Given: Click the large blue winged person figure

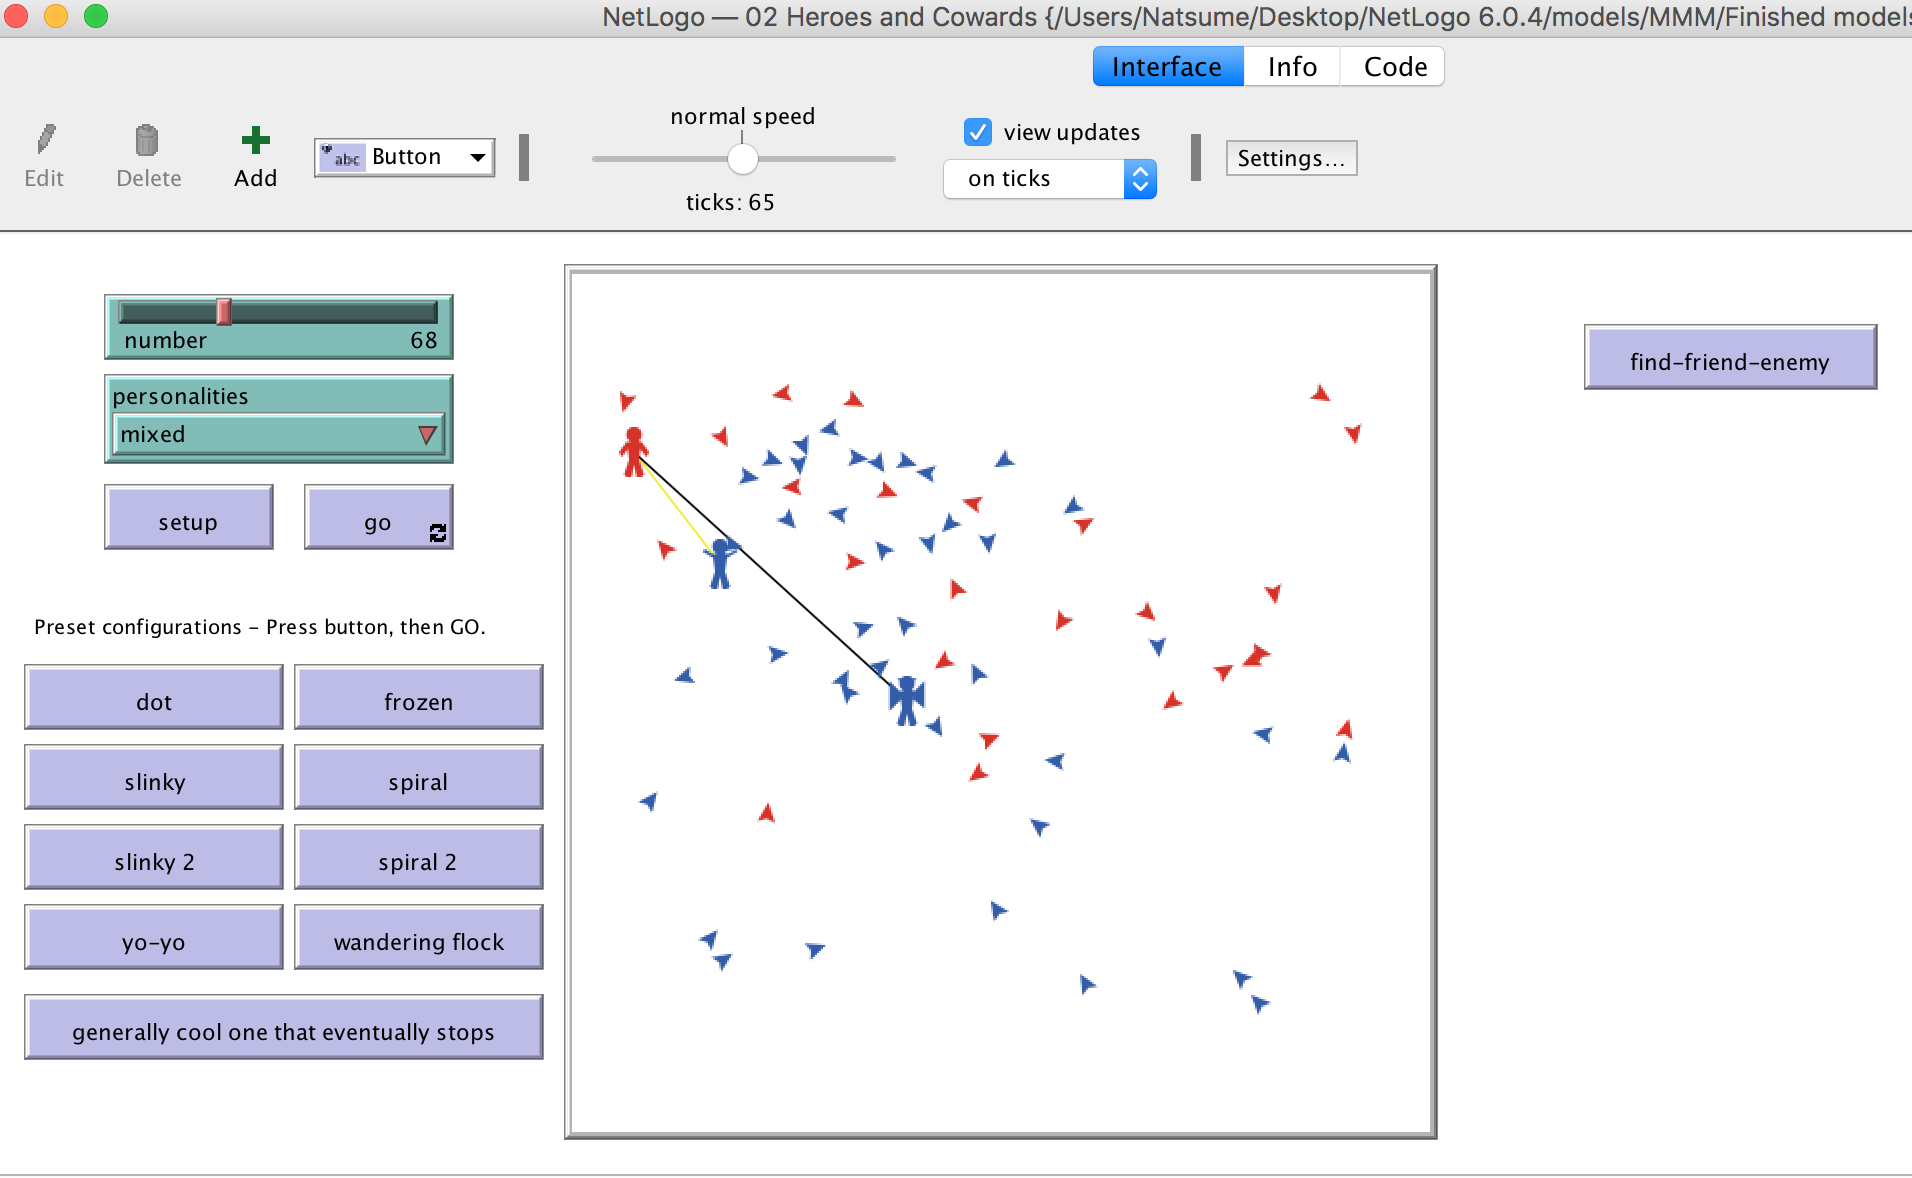Looking at the screenshot, I should [x=907, y=699].
